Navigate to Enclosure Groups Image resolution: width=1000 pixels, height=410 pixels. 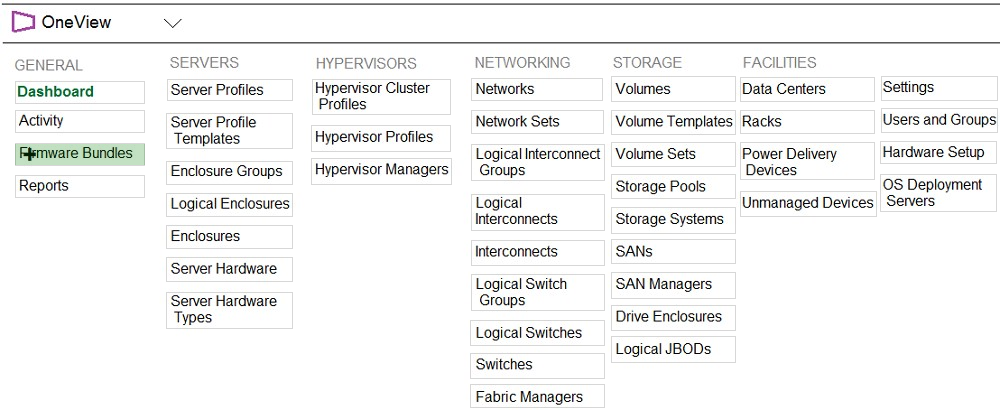point(230,172)
